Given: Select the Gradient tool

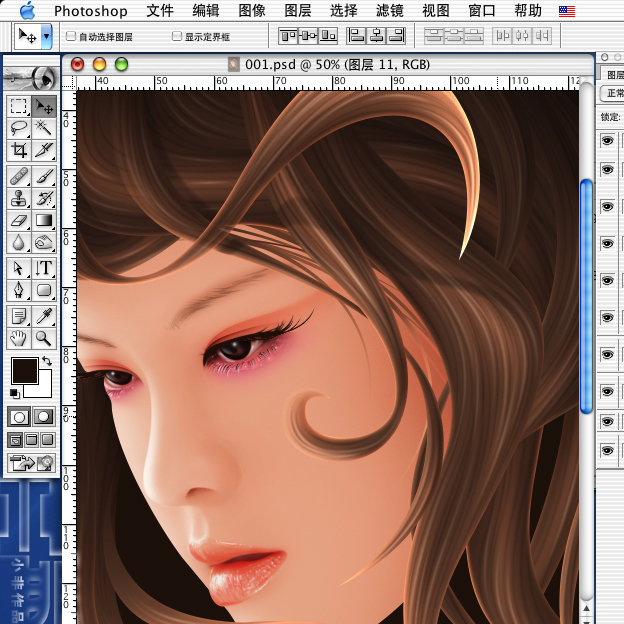Looking at the screenshot, I should [x=44, y=220].
